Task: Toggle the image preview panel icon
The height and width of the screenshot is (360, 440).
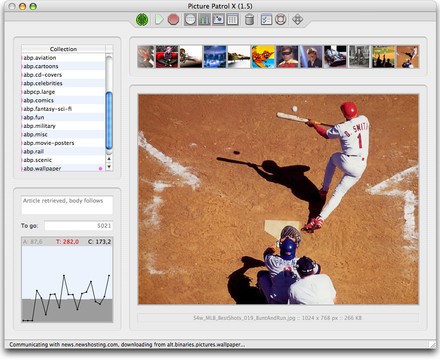Action: 218,20
